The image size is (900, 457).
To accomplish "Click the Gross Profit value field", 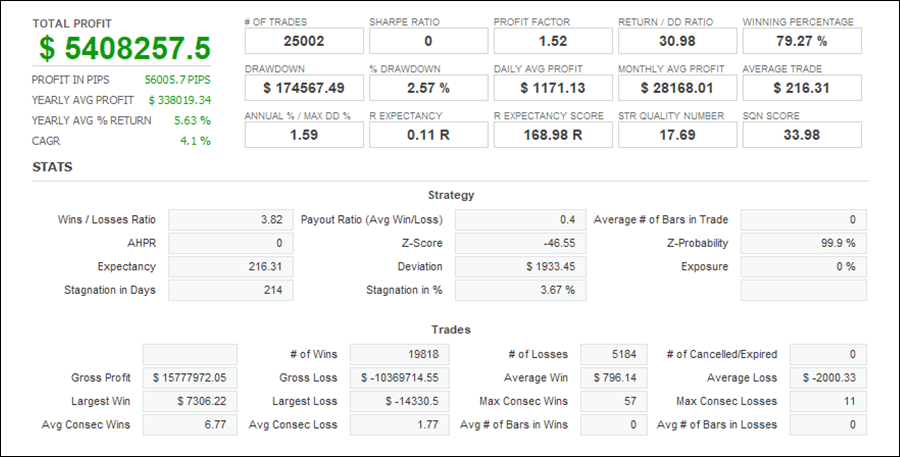I will tap(190, 378).
